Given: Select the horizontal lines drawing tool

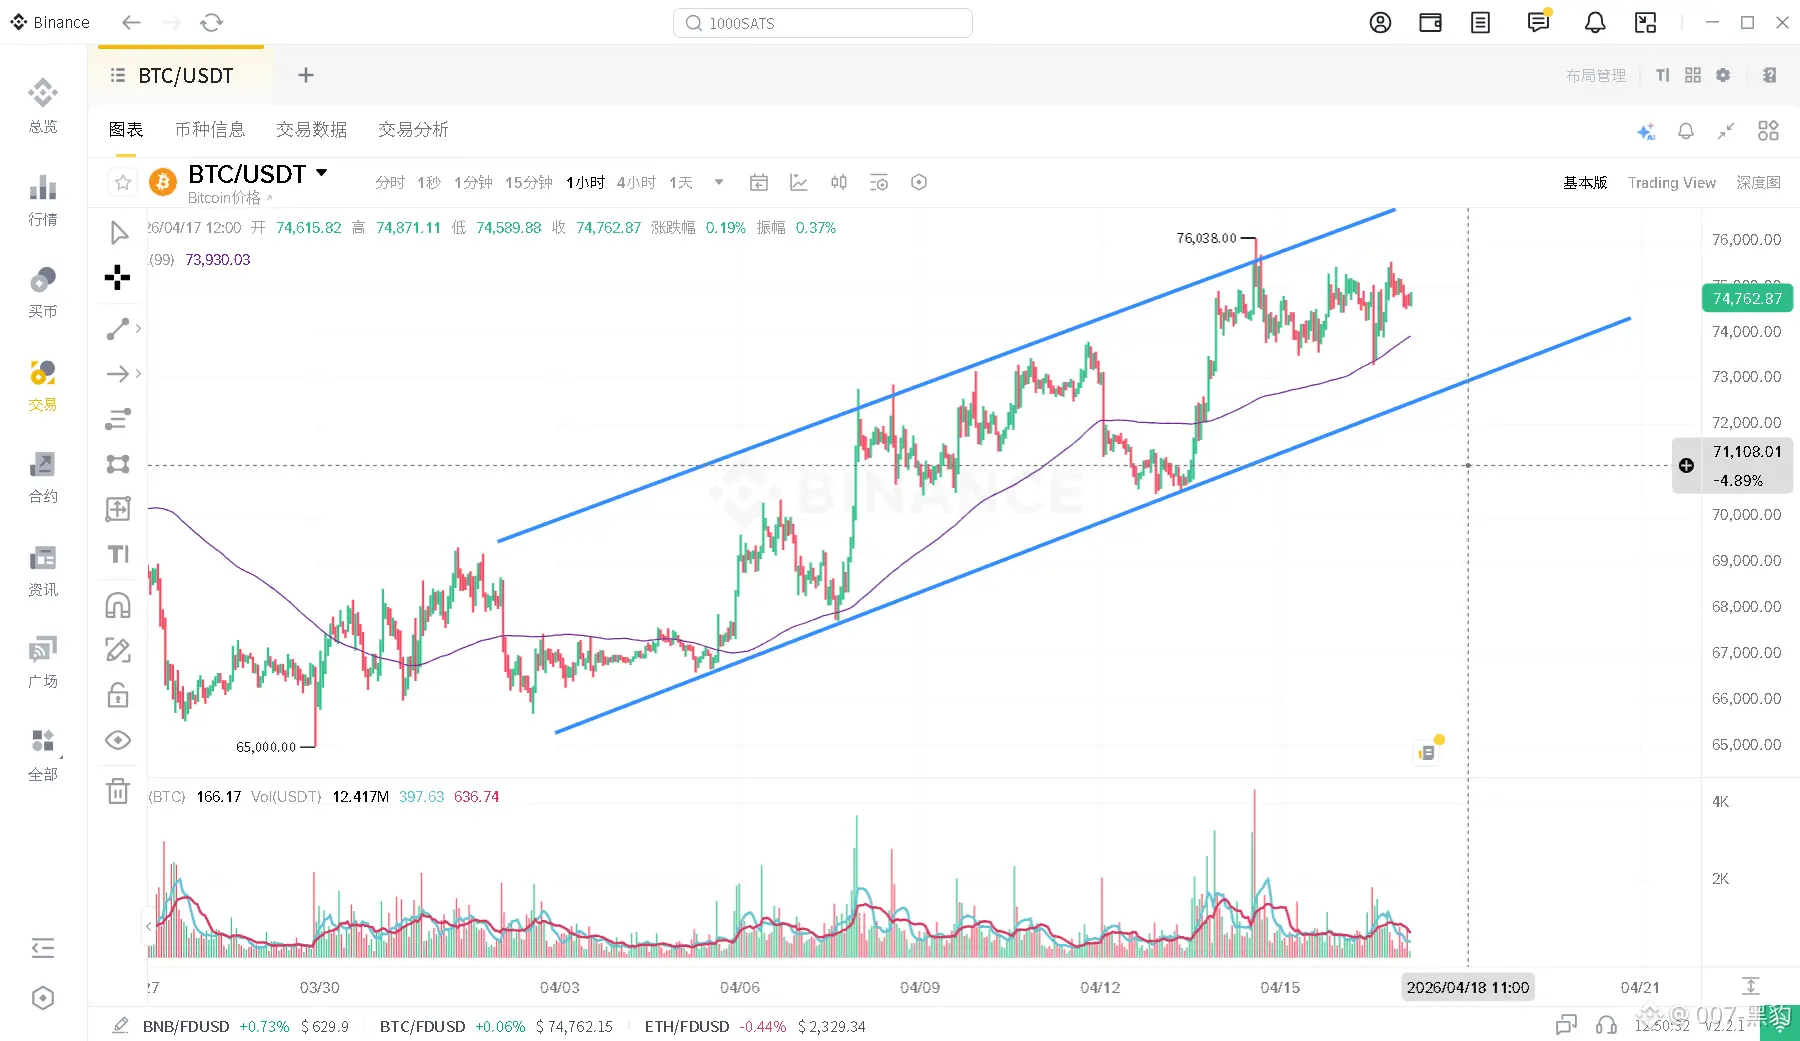Looking at the screenshot, I should point(118,419).
